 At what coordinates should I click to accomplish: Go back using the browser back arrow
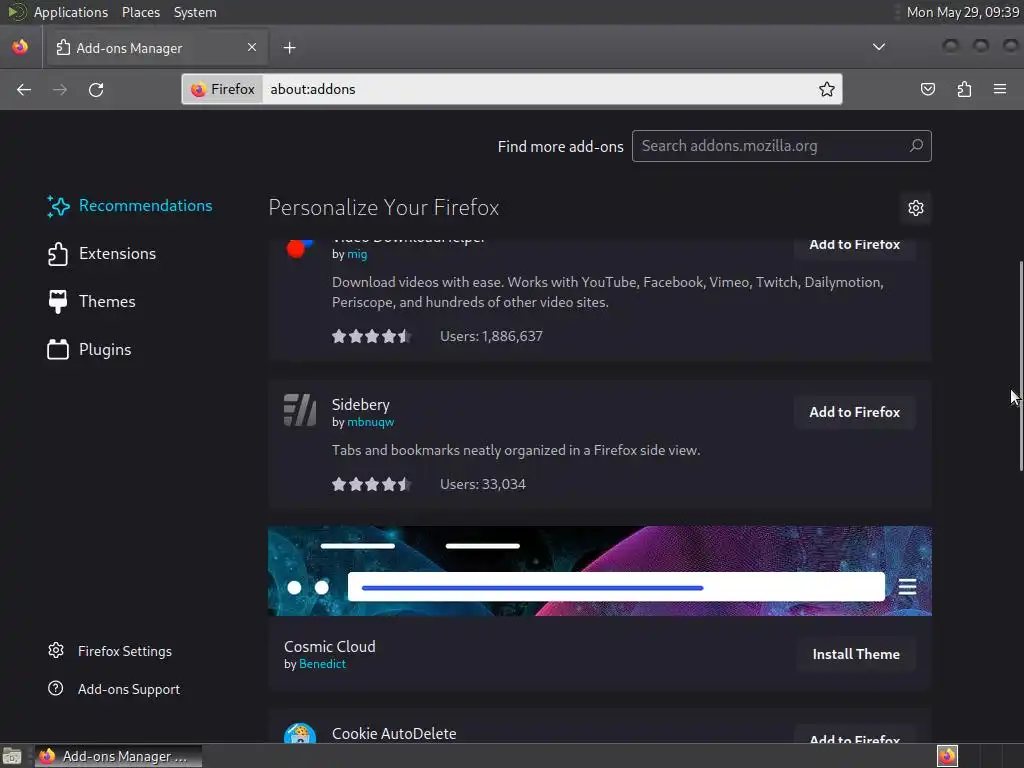pyautogui.click(x=24, y=89)
